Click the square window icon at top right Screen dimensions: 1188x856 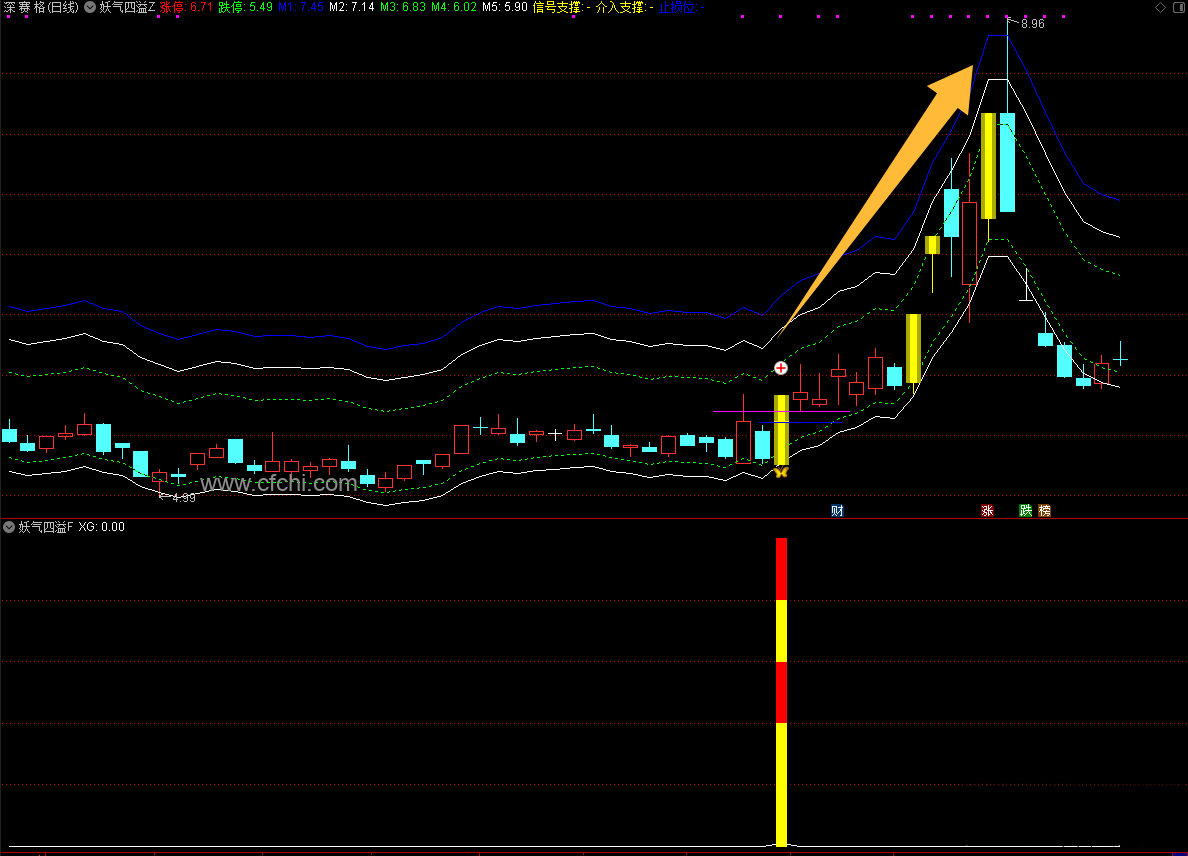pos(1179,8)
